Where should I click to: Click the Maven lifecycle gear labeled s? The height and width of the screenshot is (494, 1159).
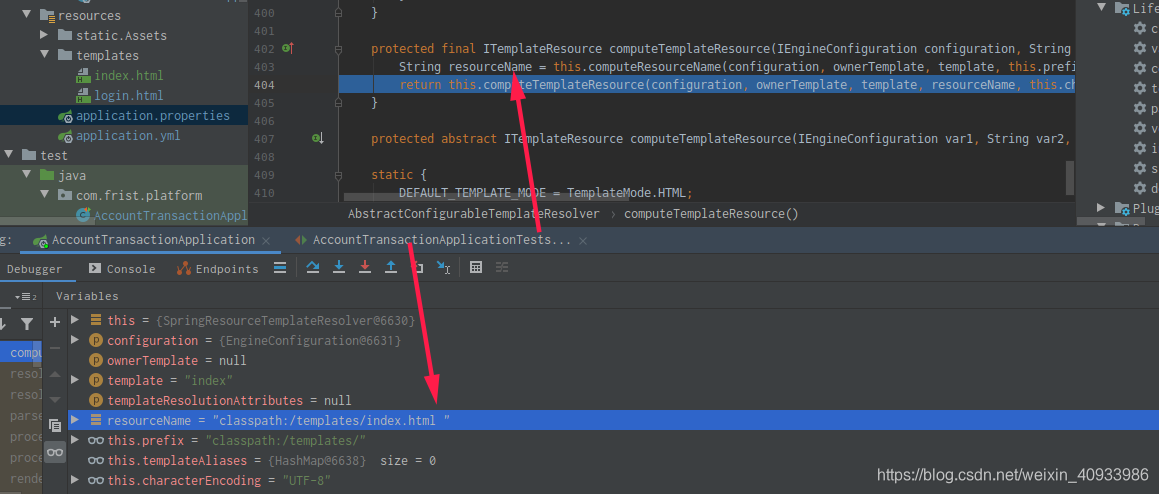1141,168
